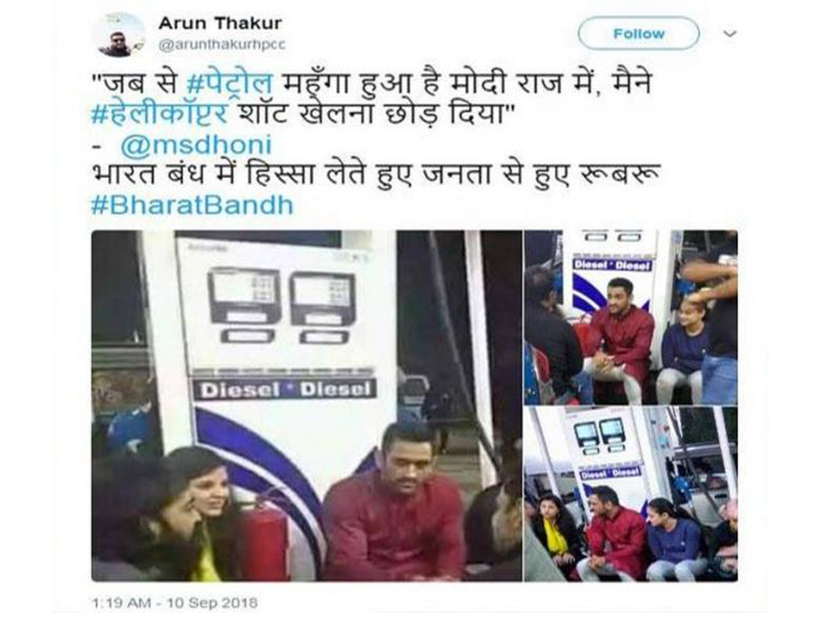This screenshot has height=620, width=820.
Task: Open the Arun Thakur display name
Action: (x=220, y=23)
